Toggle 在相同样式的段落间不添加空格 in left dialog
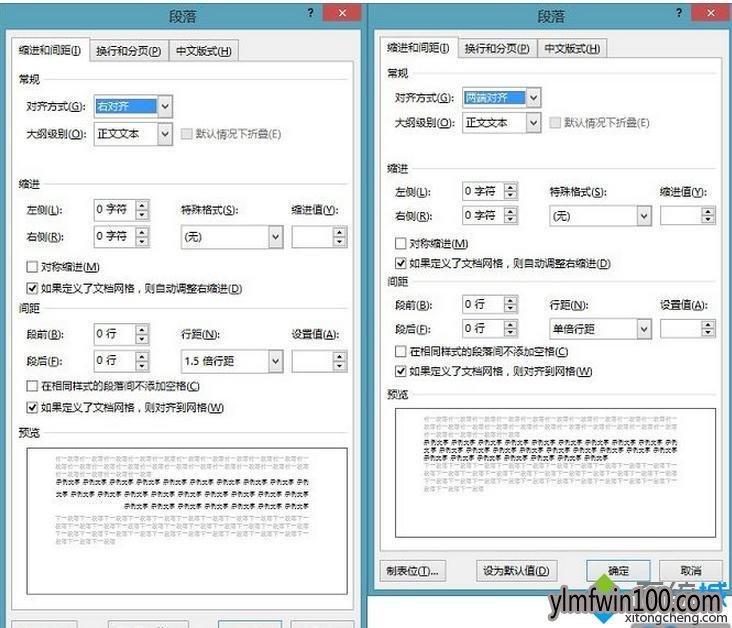Viewport: 732px width, 628px height. 32,386
